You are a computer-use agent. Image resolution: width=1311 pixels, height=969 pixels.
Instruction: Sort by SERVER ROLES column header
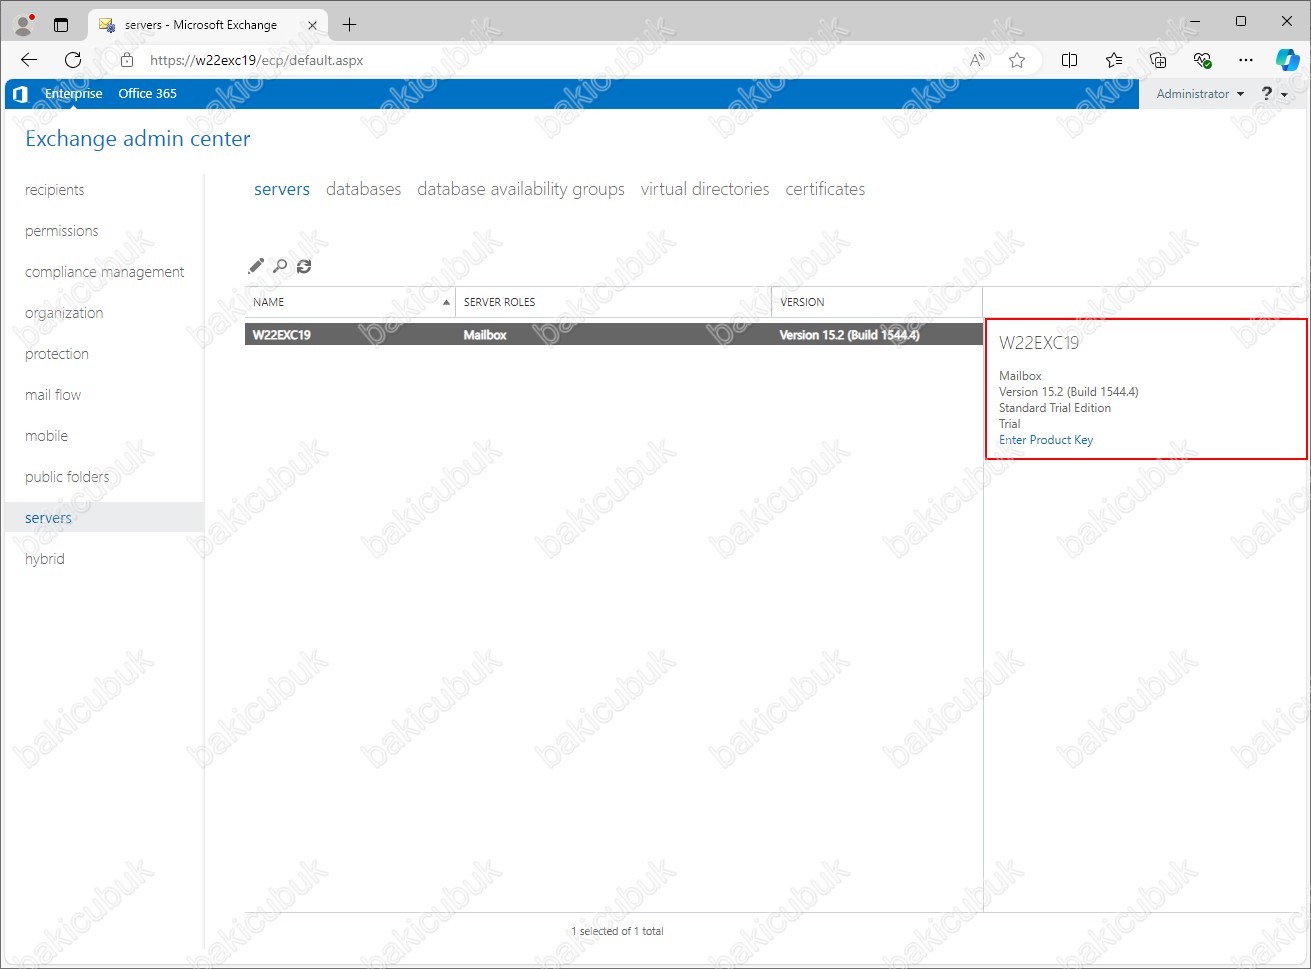613,302
